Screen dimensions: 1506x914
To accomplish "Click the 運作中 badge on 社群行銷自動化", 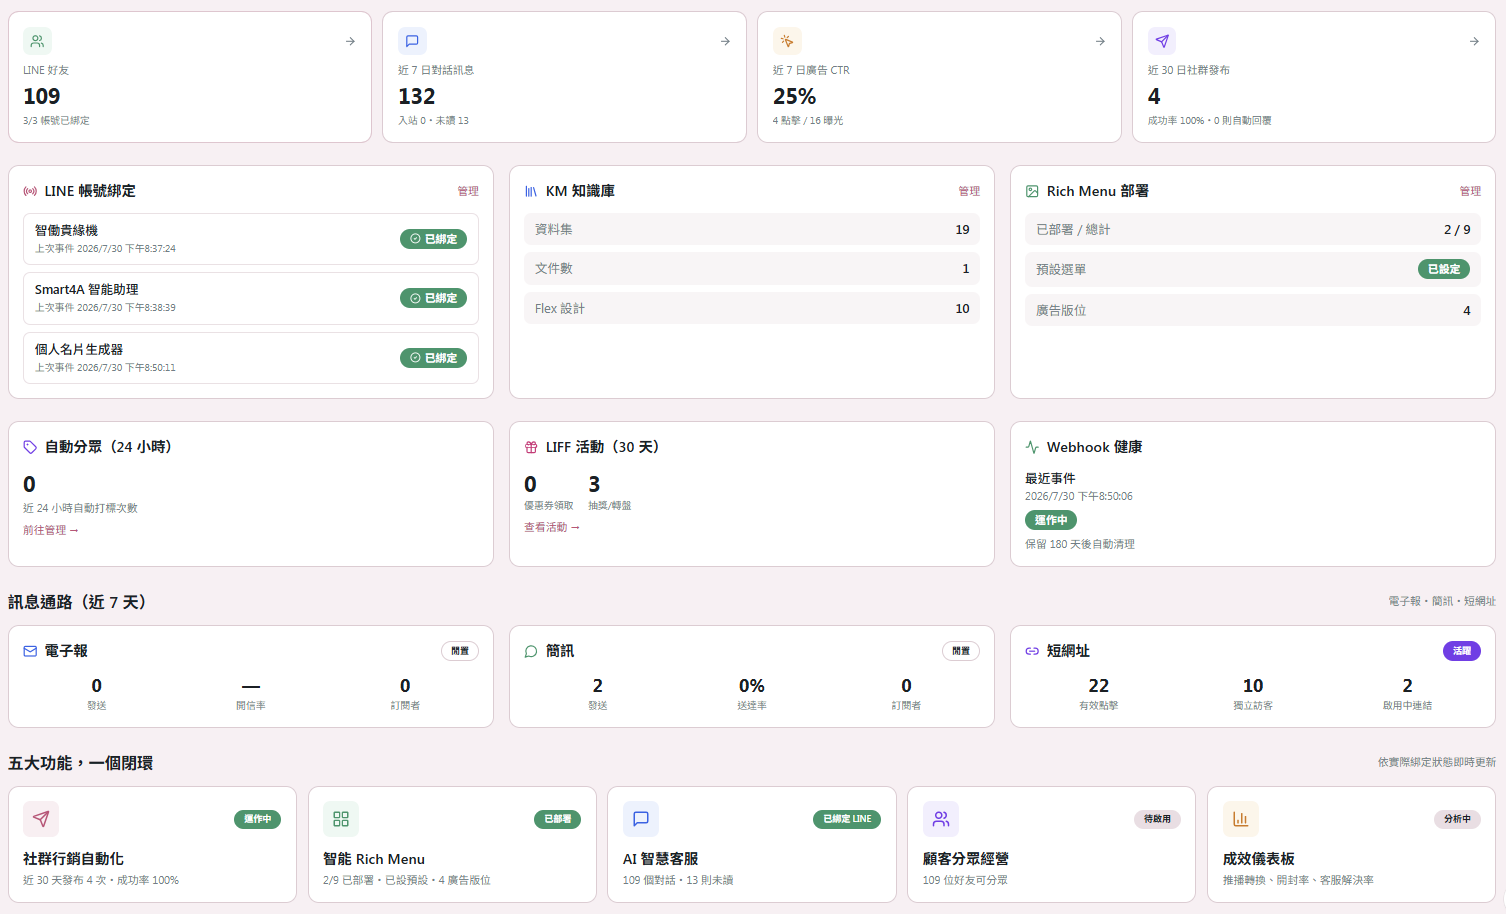I will point(258,819).
